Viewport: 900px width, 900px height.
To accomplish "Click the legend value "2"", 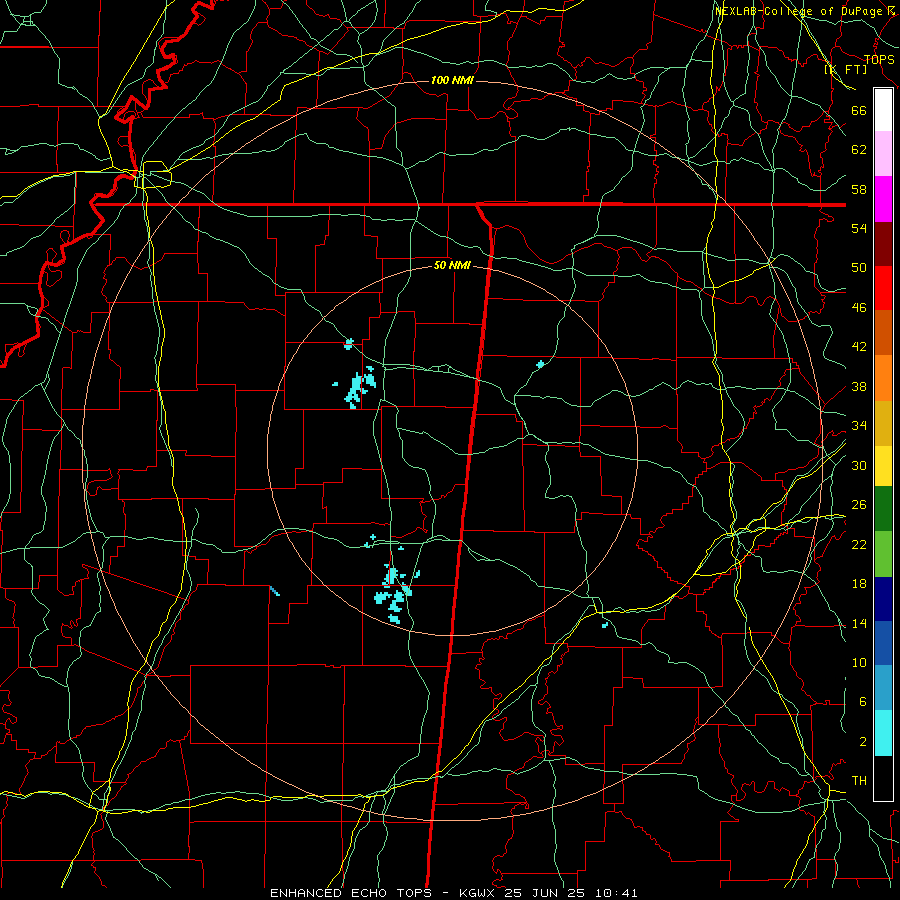I will coord(863,742).
